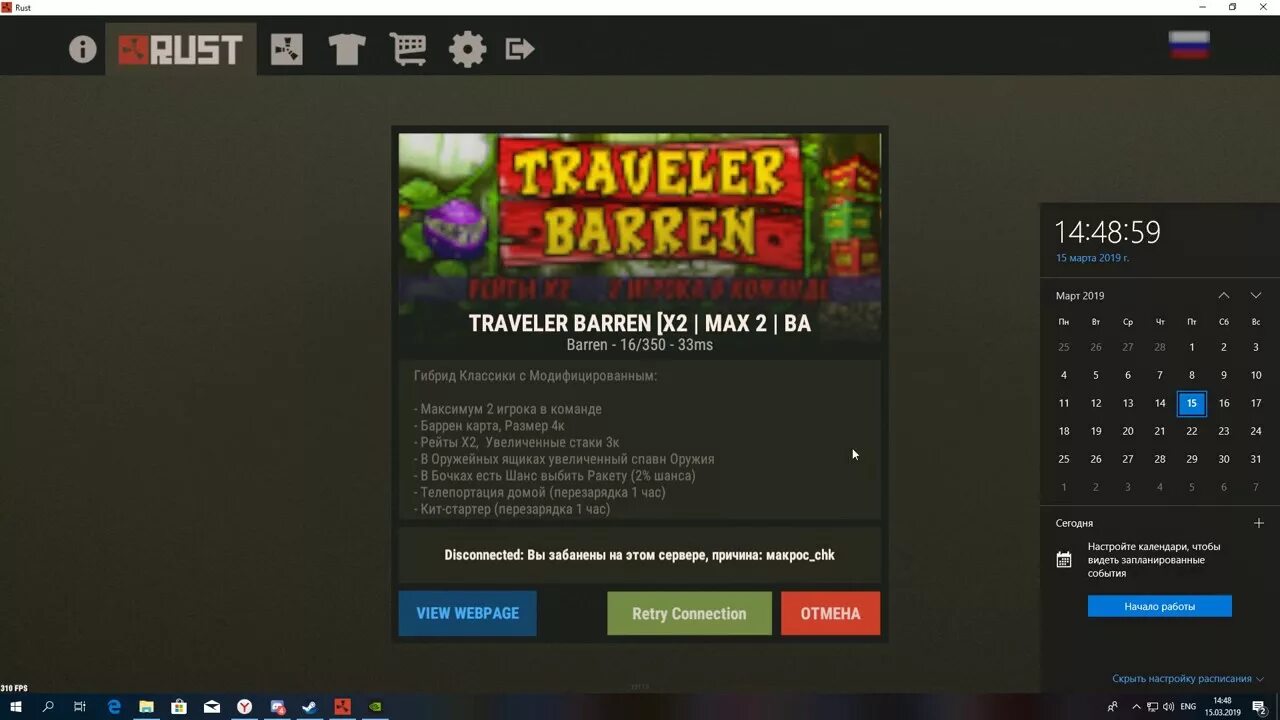The width and height of the screenshot is (1280, 720).
Task: Click Rust game icon on taskbar
Action: point(342,707)
